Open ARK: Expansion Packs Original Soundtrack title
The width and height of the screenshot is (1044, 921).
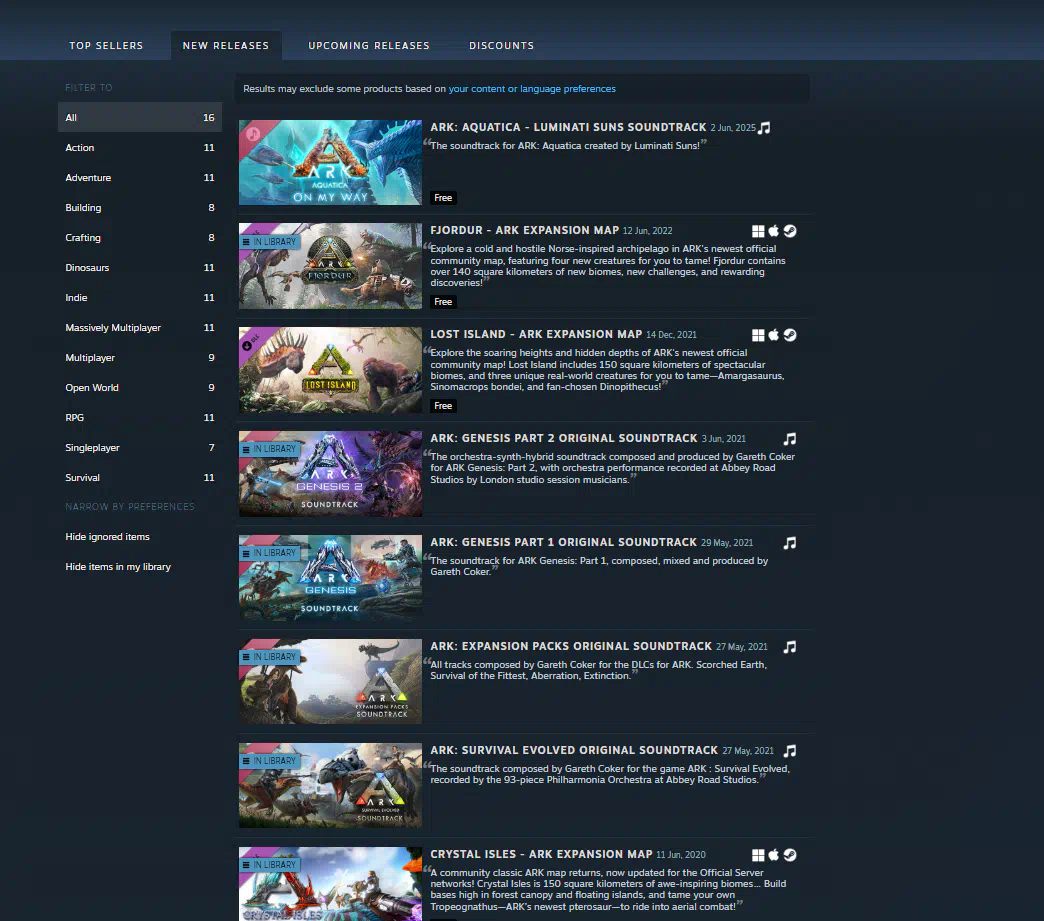(571, 646)
